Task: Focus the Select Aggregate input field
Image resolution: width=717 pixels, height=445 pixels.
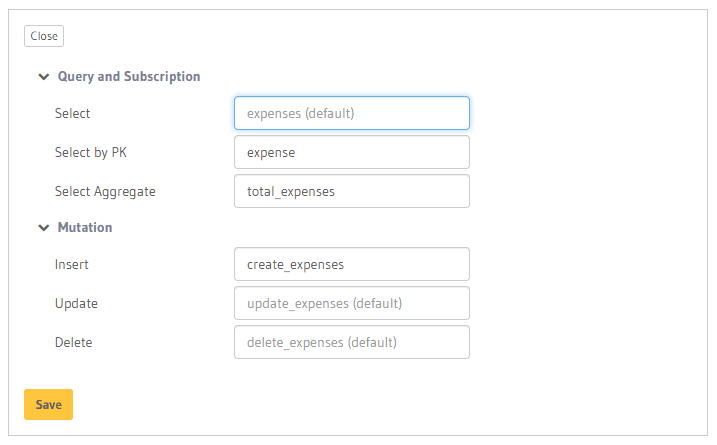Action: point(351,191)
